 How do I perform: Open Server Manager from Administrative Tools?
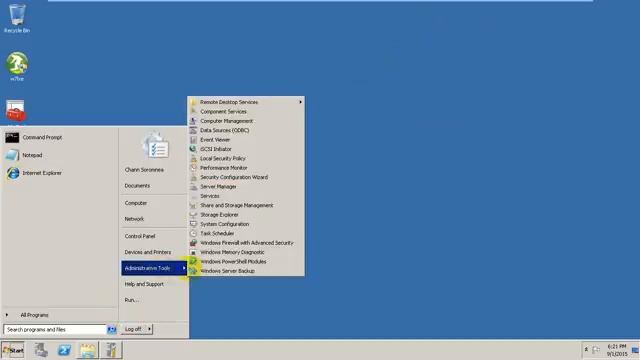tap(218, 187)
